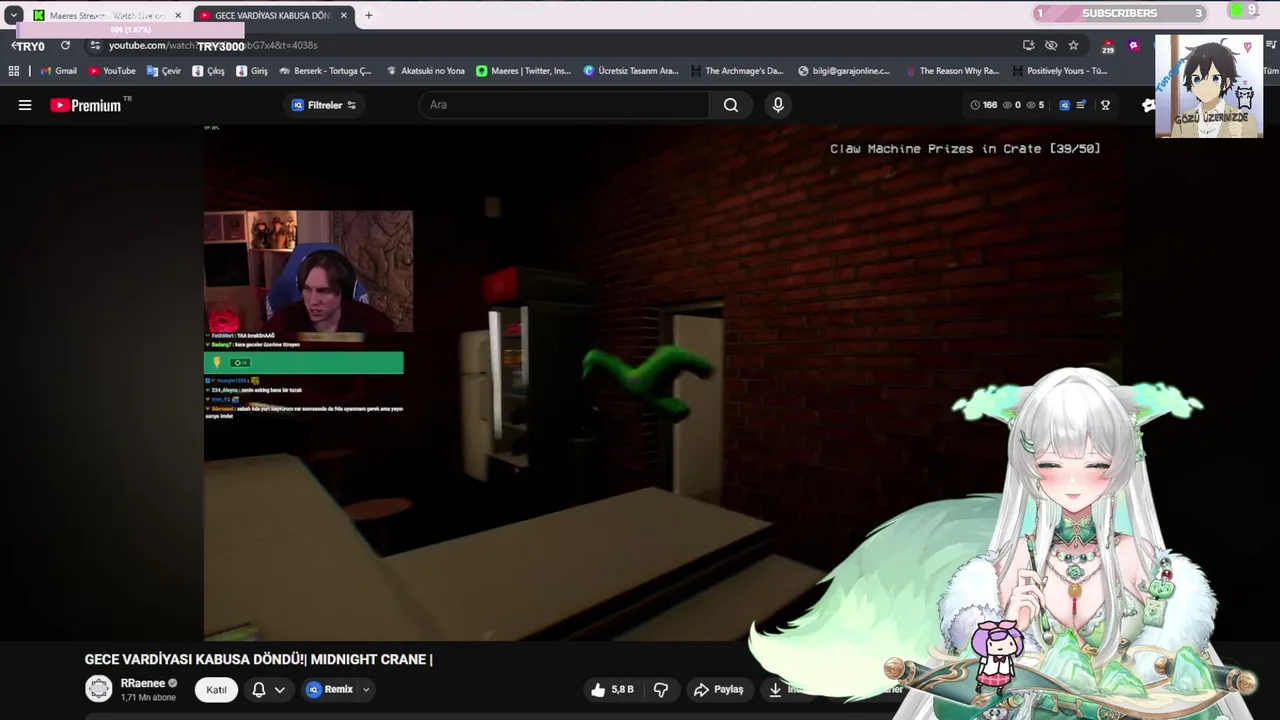Screen dimensions: 1280x720
Task: Open the trophy icon in header
Action: coord(1105,105)
